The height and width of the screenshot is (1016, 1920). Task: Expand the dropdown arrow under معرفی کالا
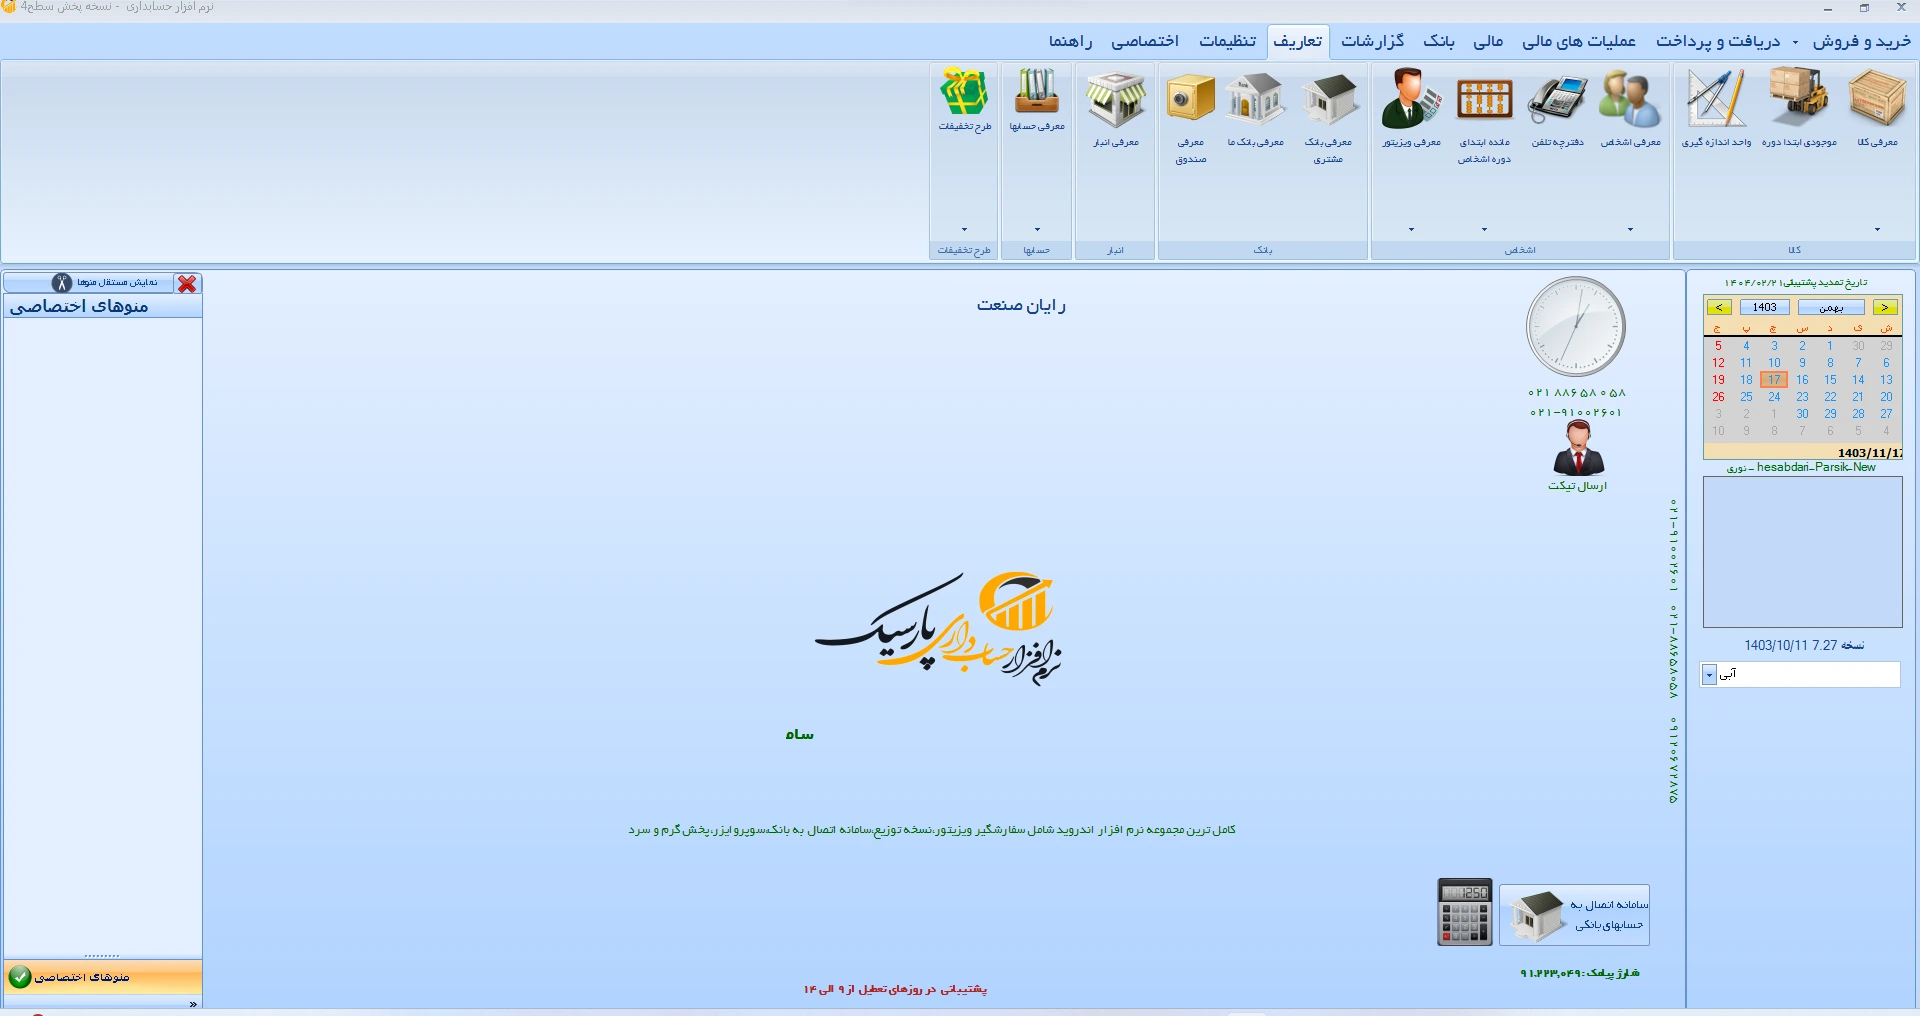[x=1877, y=230]
